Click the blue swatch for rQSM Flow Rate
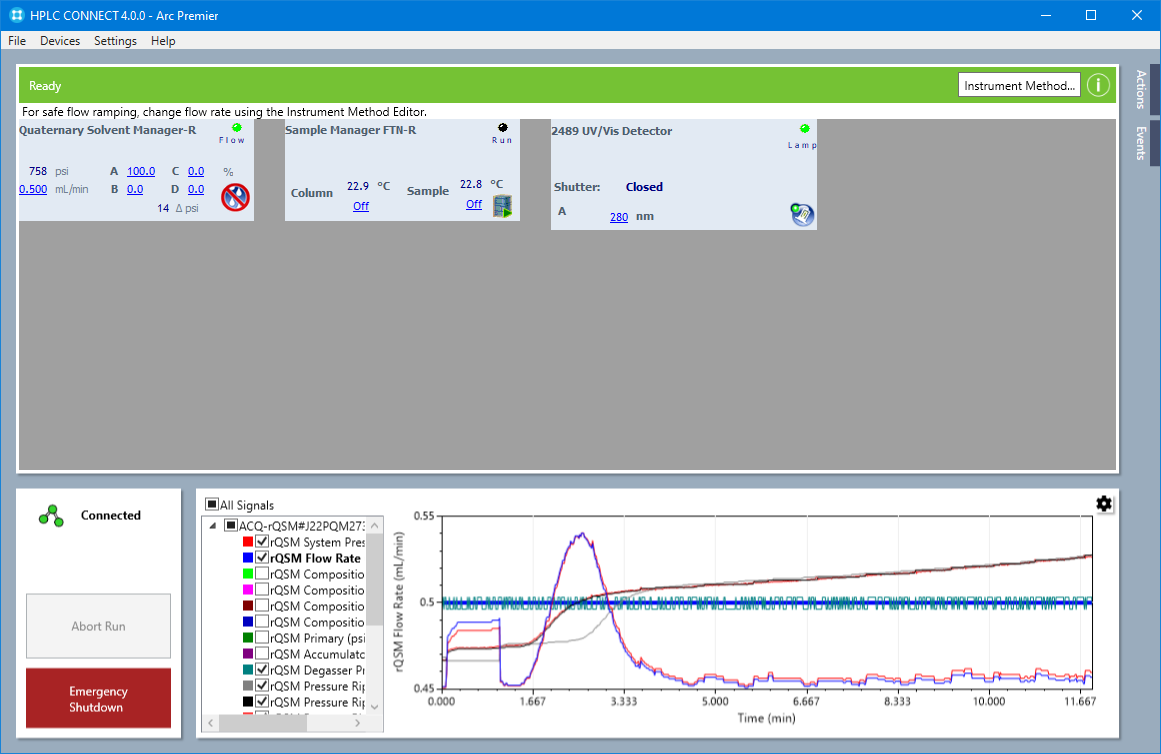1161x754 pixels. pyautogui.click(x=248, y=558)
